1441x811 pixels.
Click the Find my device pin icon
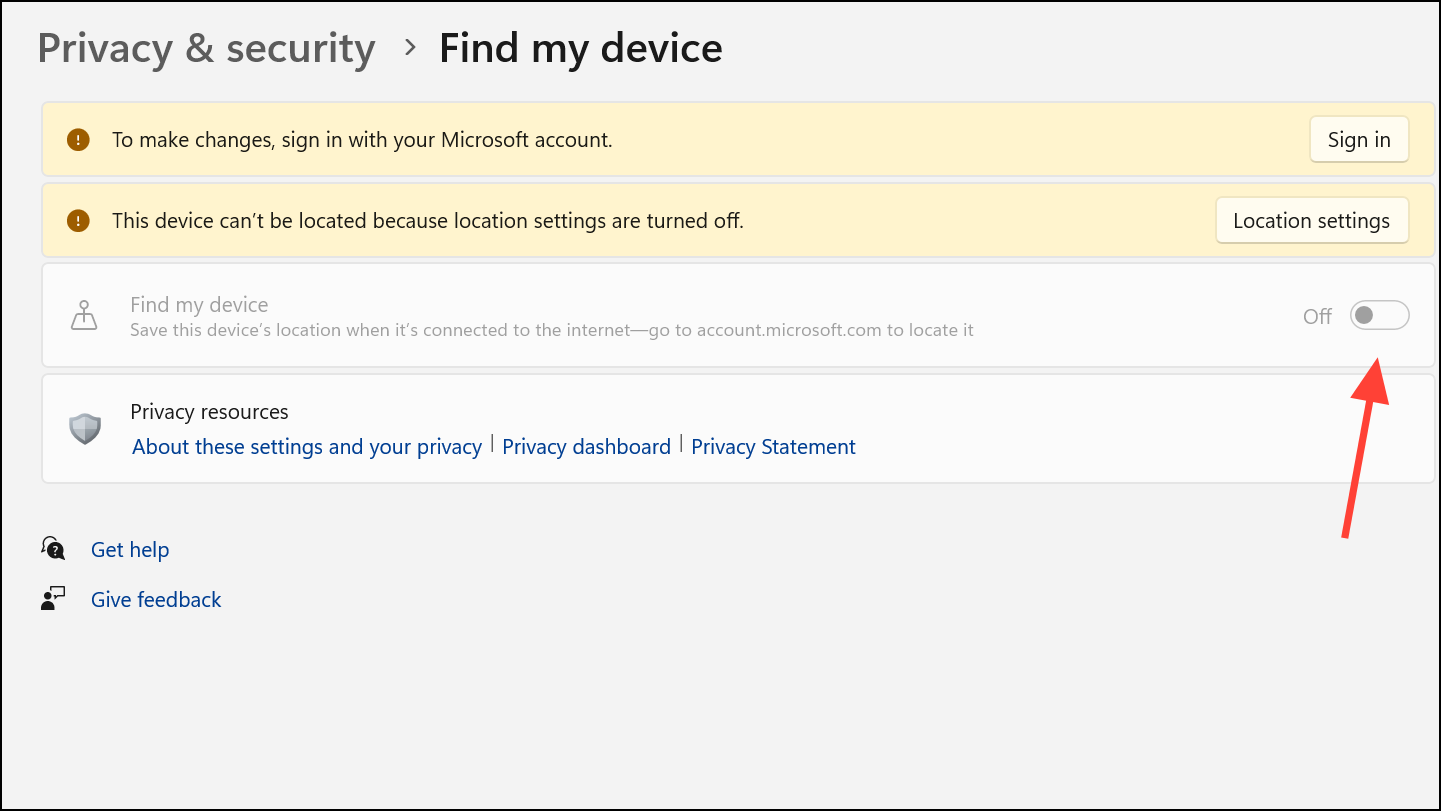point(84,316)
